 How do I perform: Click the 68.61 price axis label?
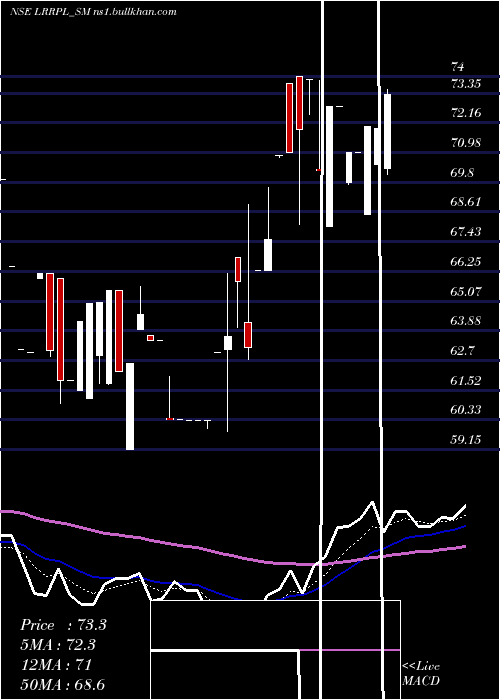[466, 202]
